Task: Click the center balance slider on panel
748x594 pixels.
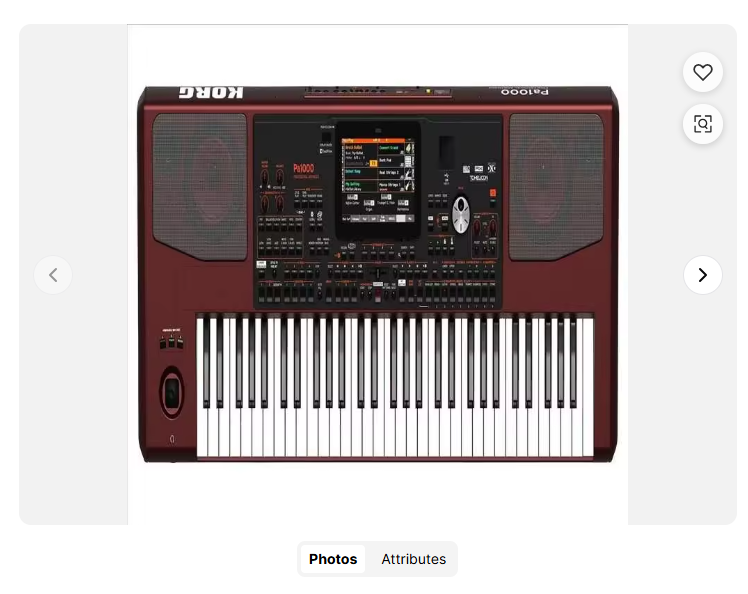Action: (x=378, y=273)
